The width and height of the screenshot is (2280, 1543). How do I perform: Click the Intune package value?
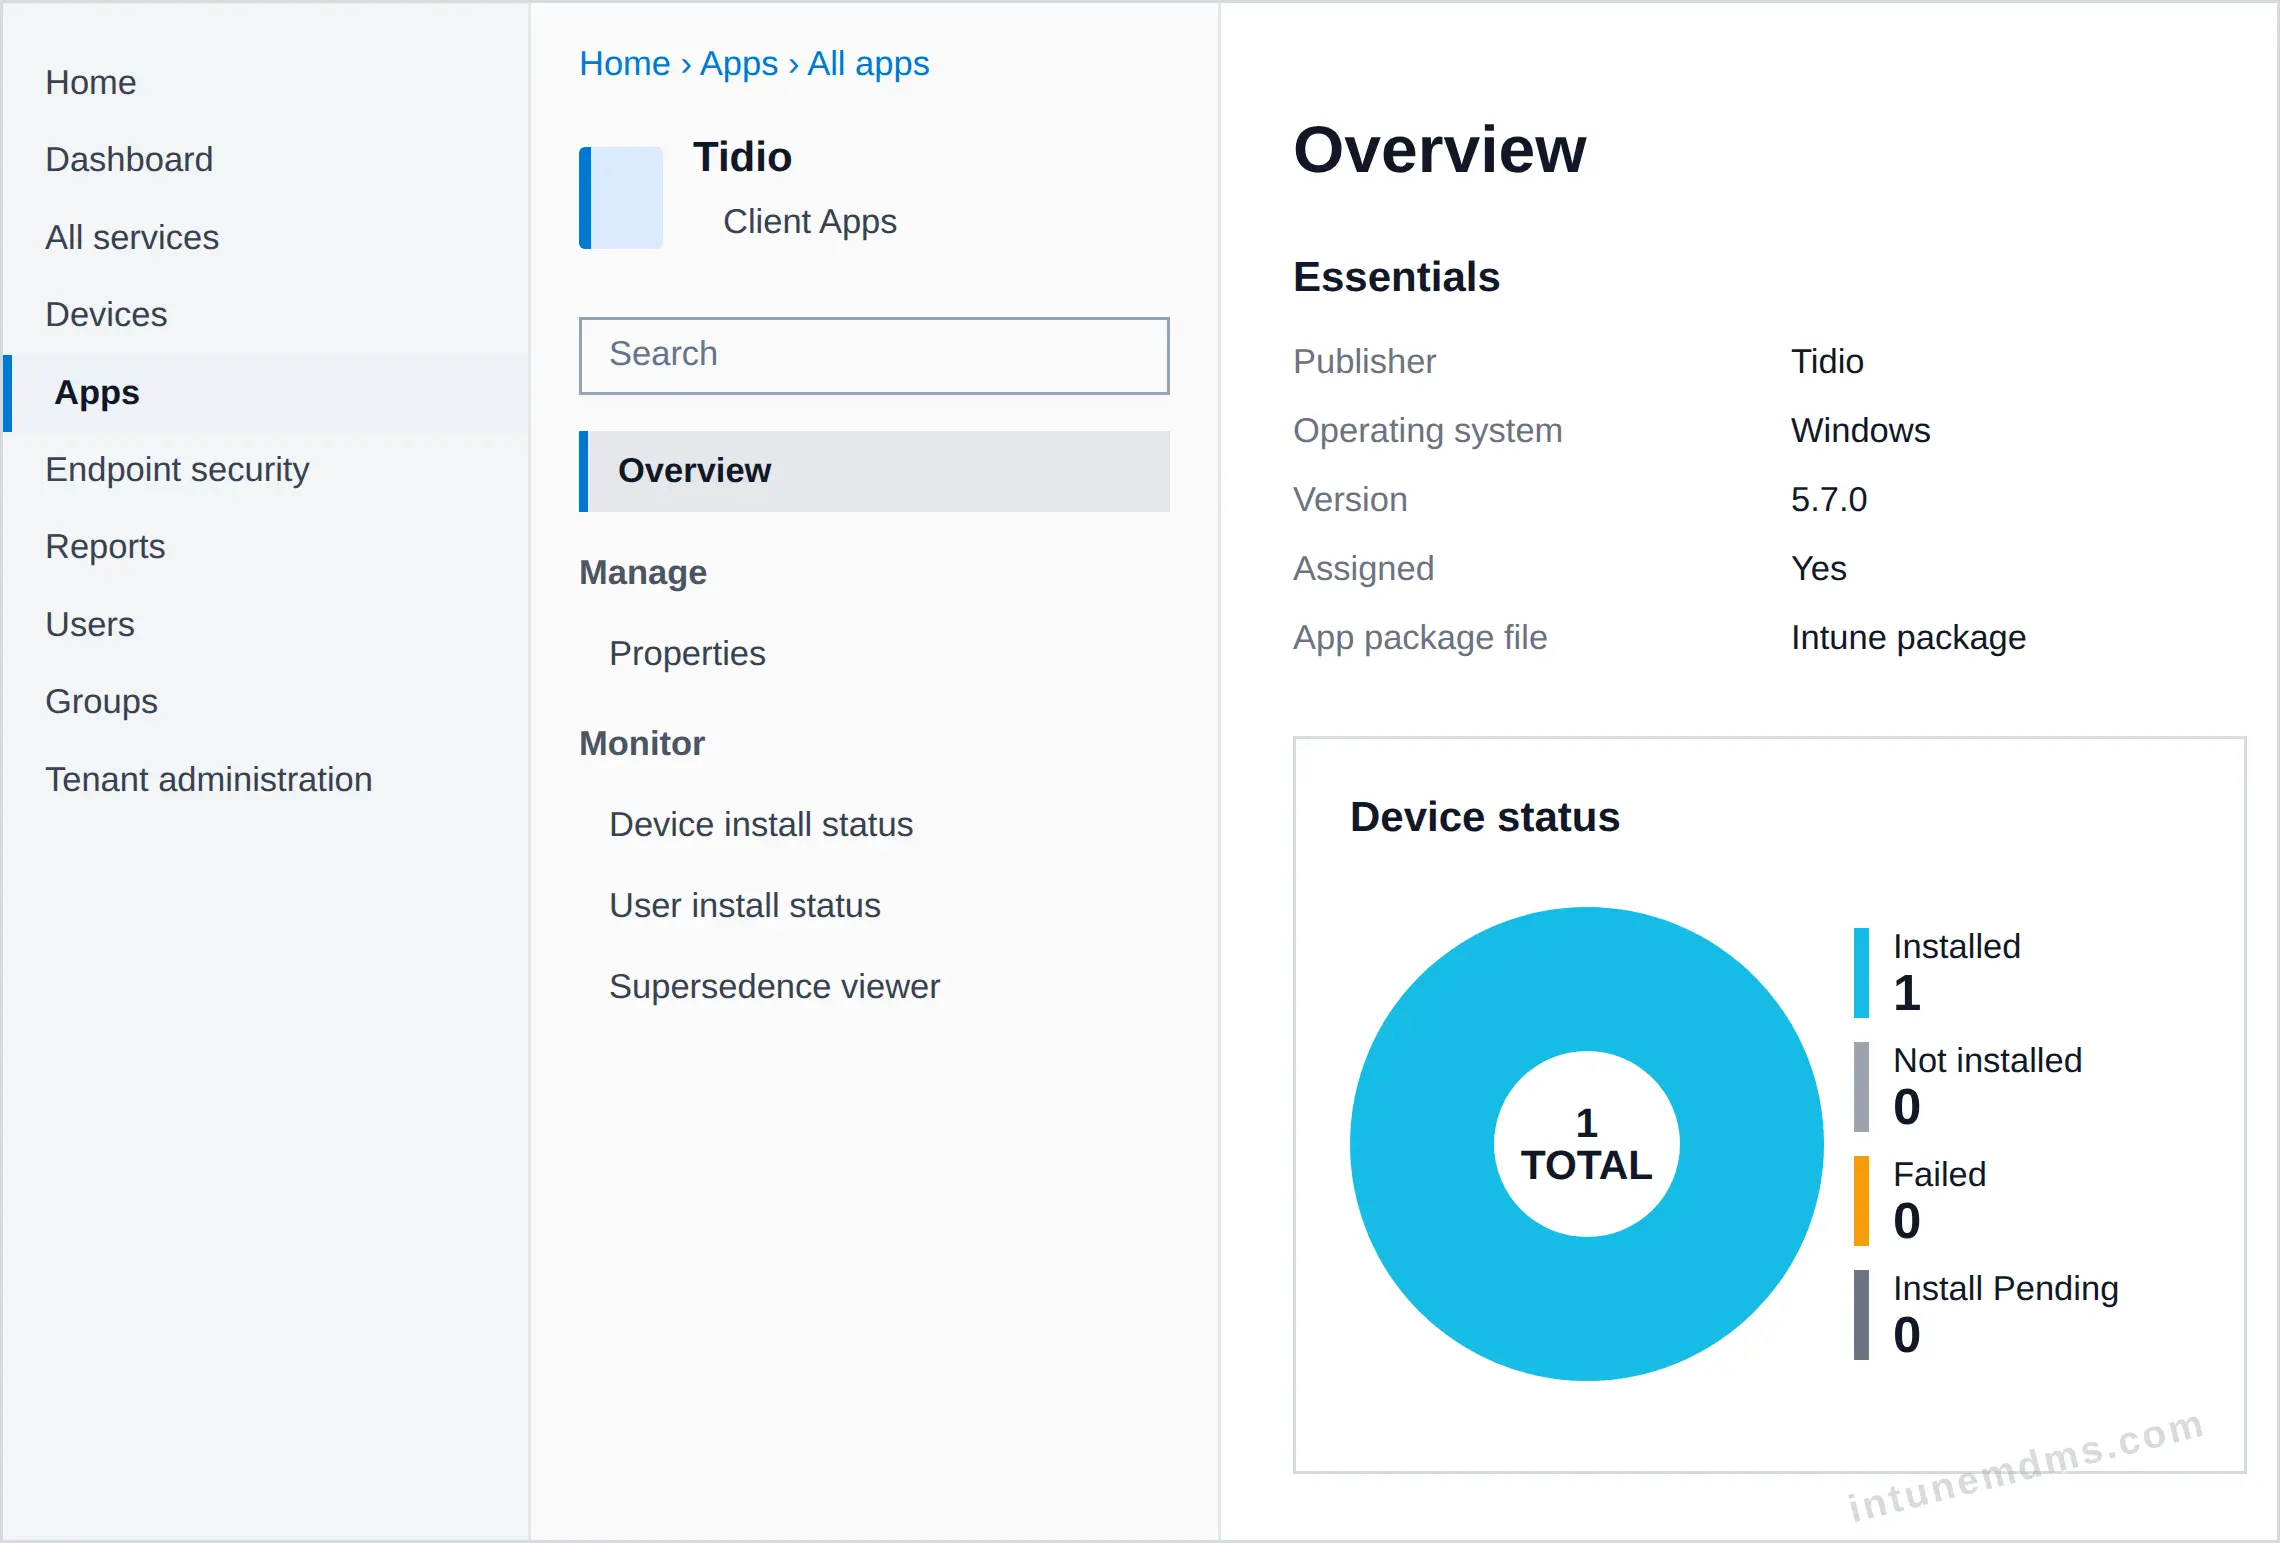point(1908,637)
